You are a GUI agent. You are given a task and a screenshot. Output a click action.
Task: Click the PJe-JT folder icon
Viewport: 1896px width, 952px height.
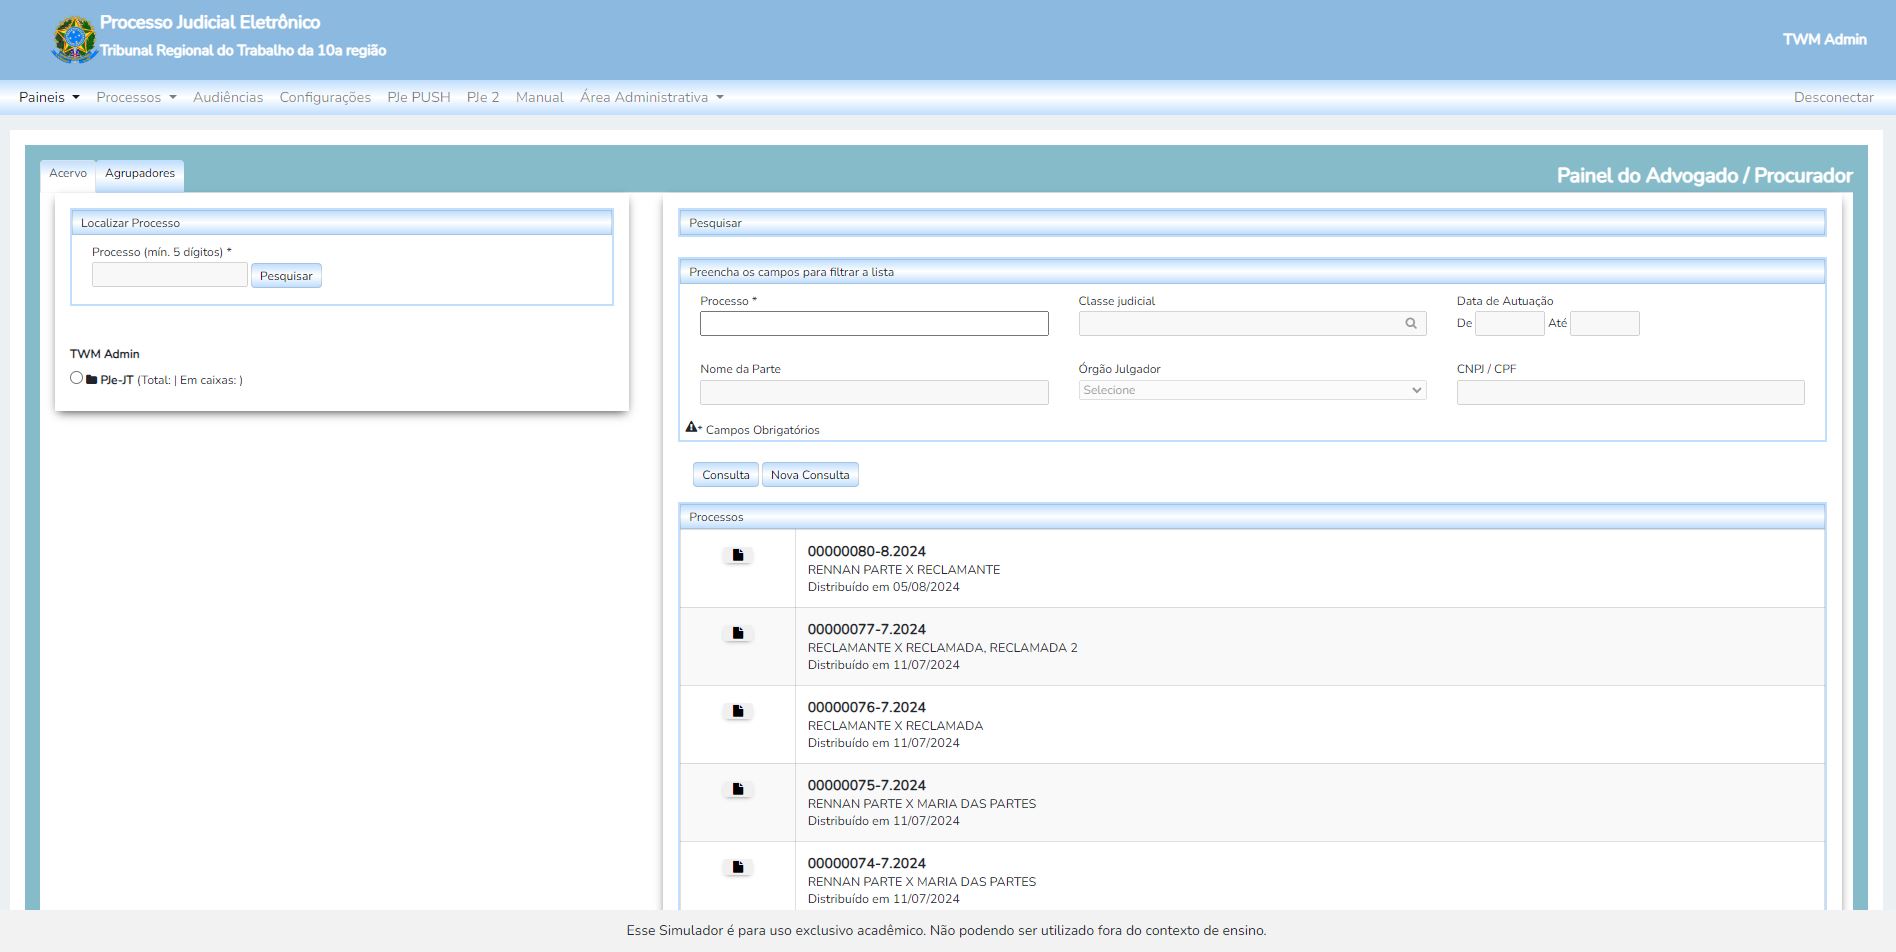[x=92, y=380]
